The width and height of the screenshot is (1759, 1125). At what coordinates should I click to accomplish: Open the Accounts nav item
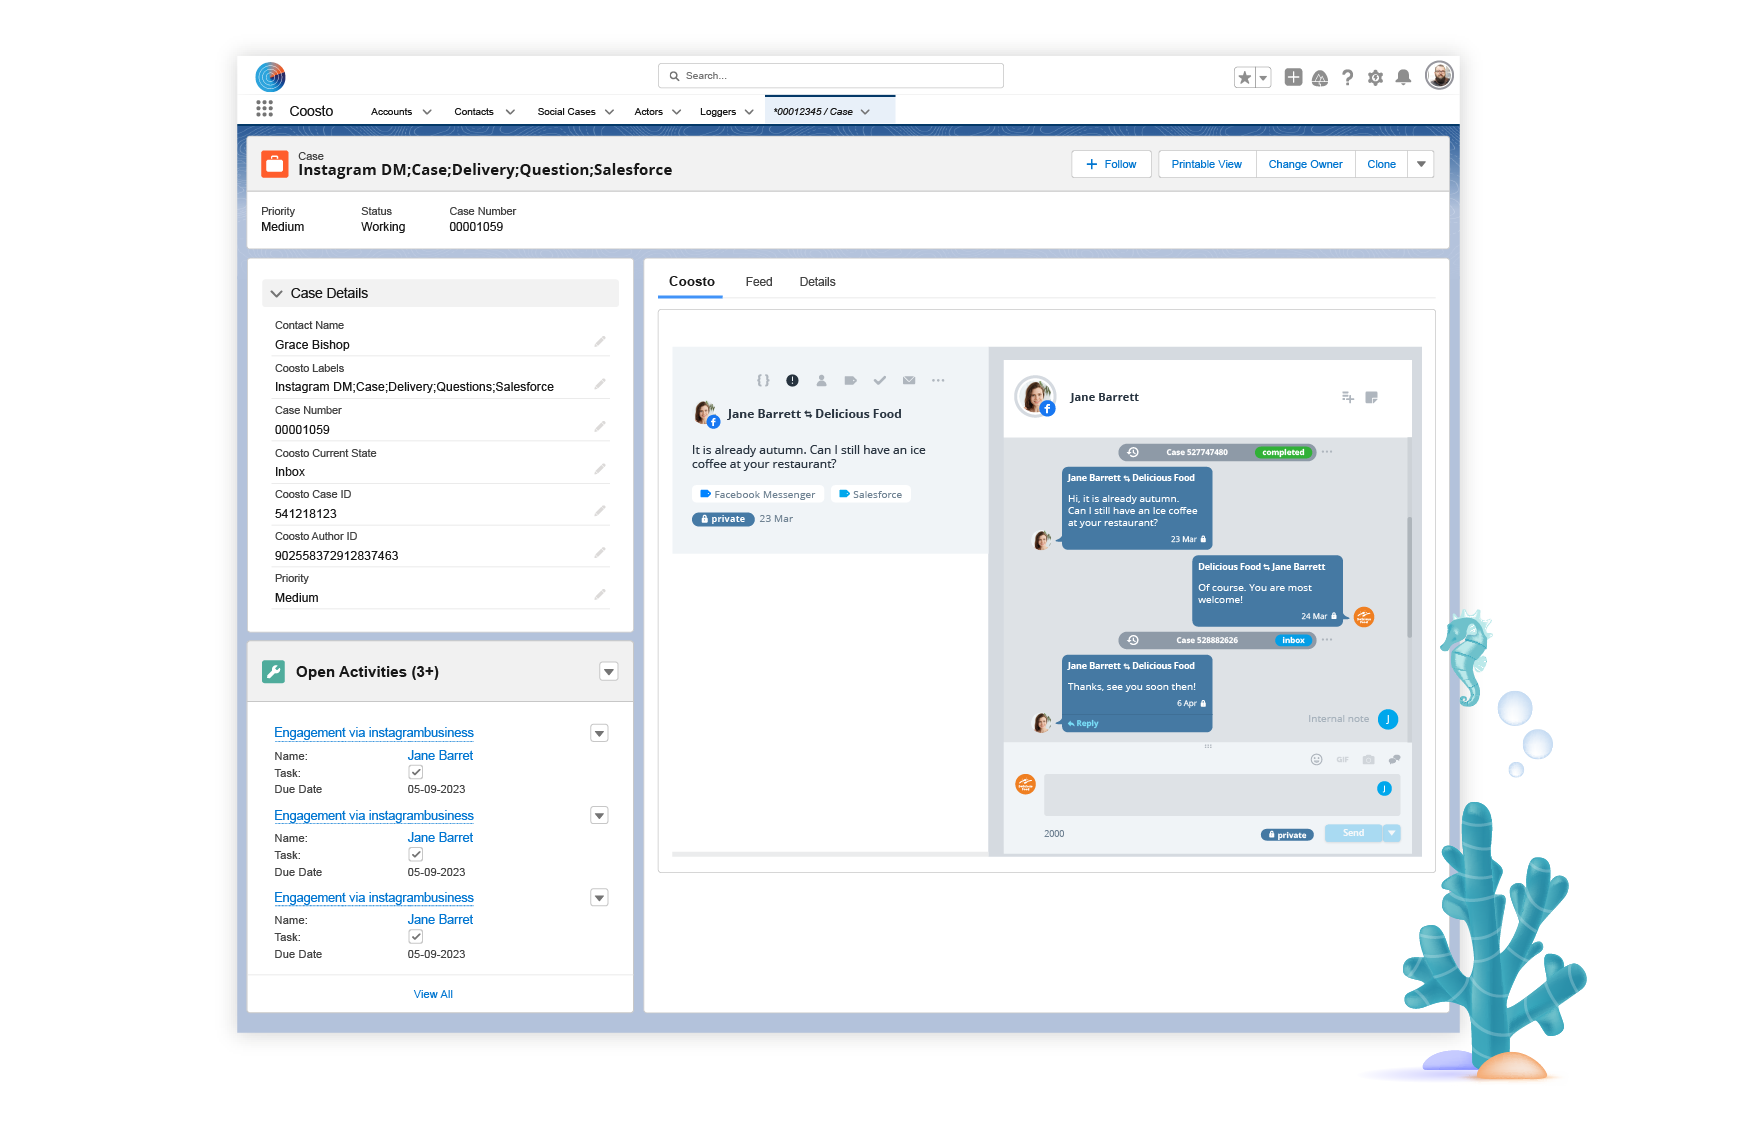[x=391, y=112]
